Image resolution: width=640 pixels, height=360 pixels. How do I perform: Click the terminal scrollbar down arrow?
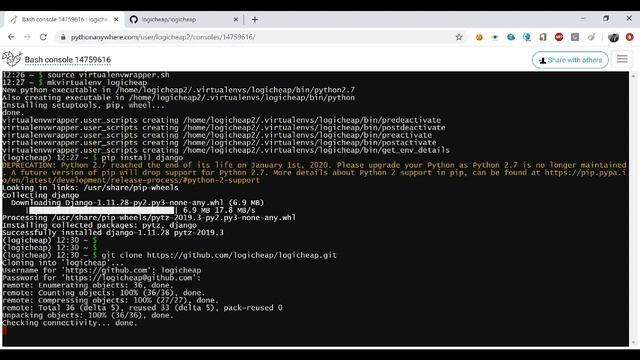tap(633, 342)
